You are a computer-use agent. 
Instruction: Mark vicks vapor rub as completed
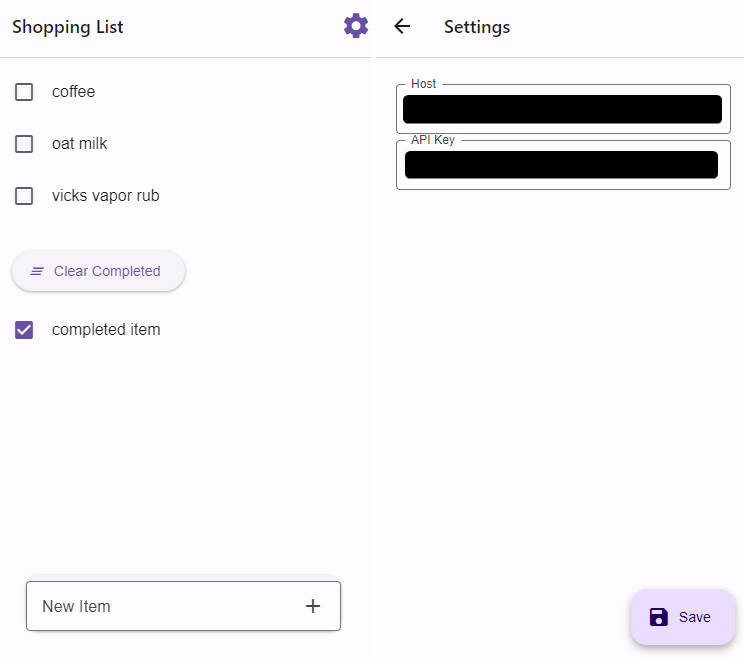coord(24,196)
